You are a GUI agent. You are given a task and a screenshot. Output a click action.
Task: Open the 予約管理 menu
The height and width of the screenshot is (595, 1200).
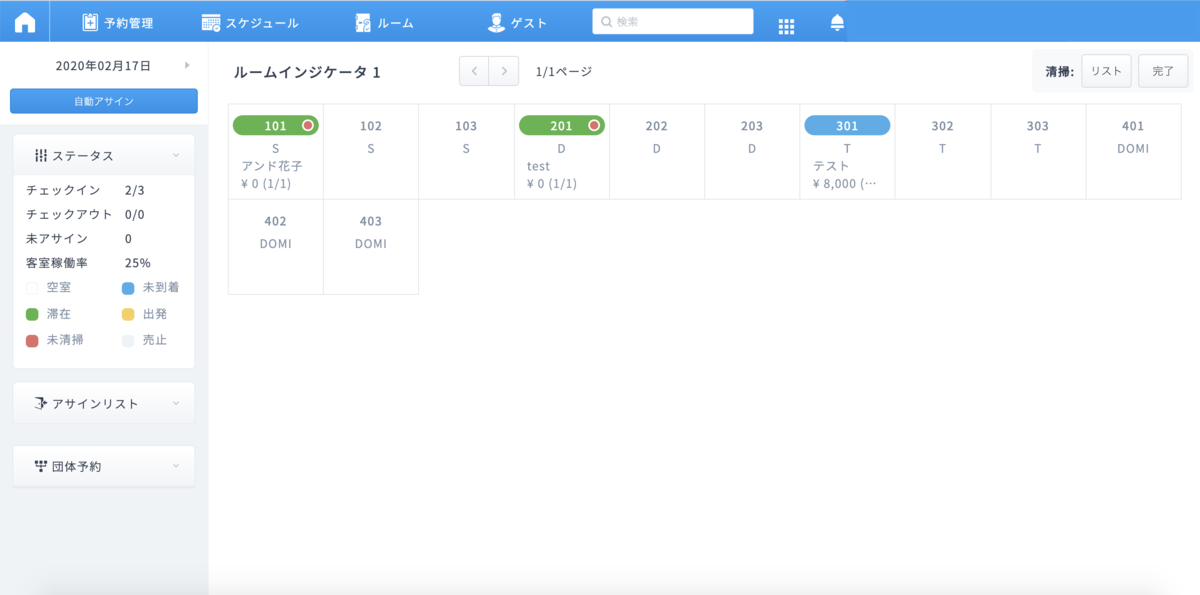tap(117, 22)
